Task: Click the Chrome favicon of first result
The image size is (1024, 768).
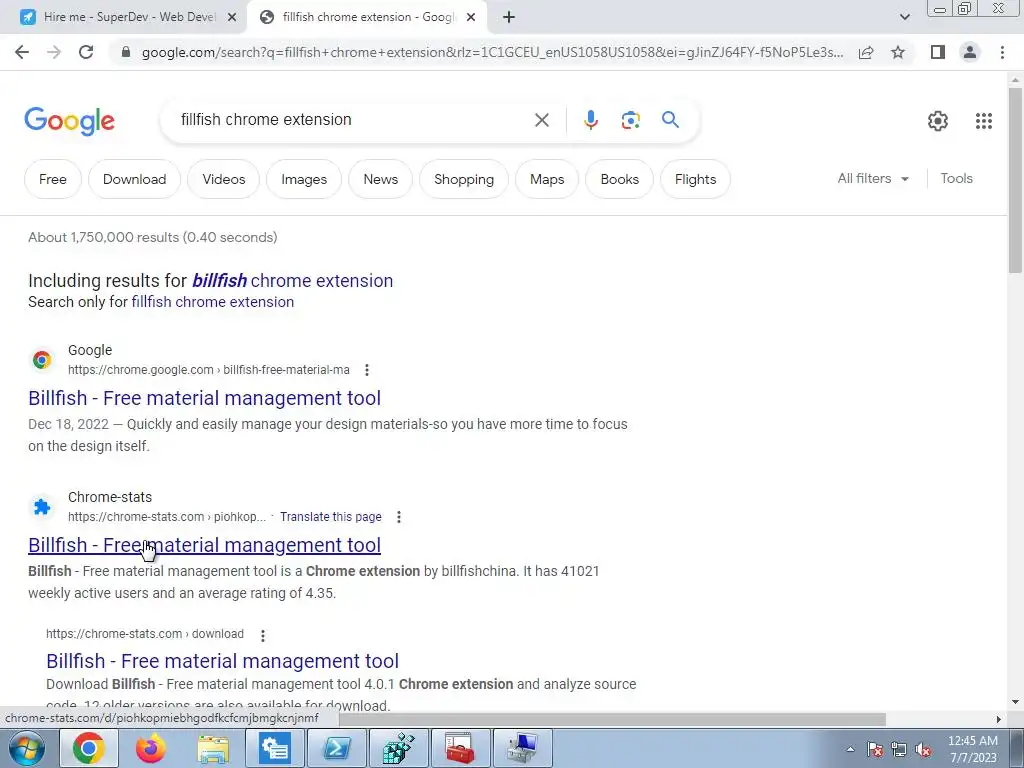Action: [x=42, y=360]
